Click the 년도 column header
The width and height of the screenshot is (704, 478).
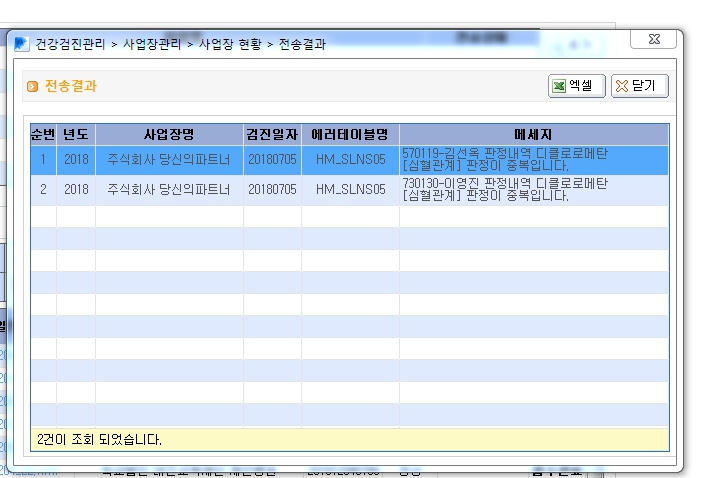point(76,134)
